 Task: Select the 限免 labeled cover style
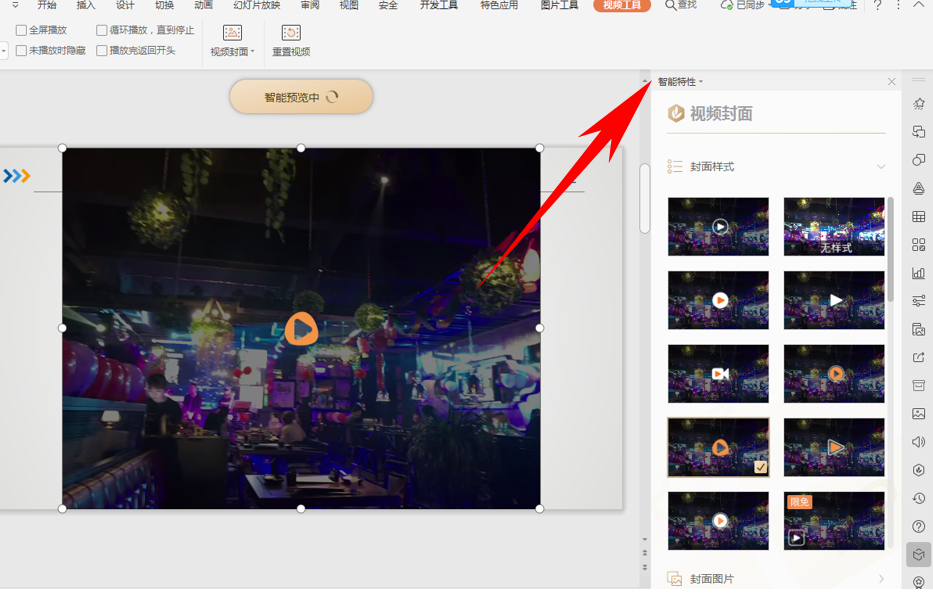coord(834,521)
